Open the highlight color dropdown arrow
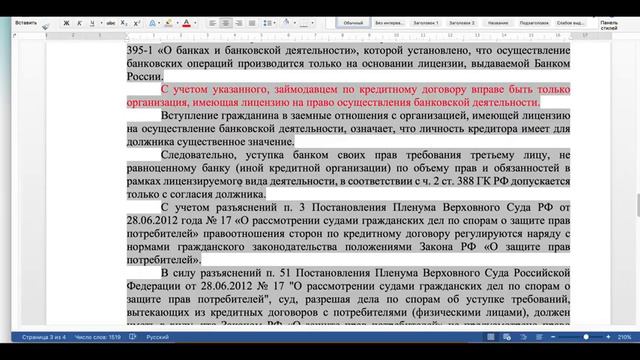The width and height of the screenshot is (640, 360). pyautogui.click(x=178, y=23)
